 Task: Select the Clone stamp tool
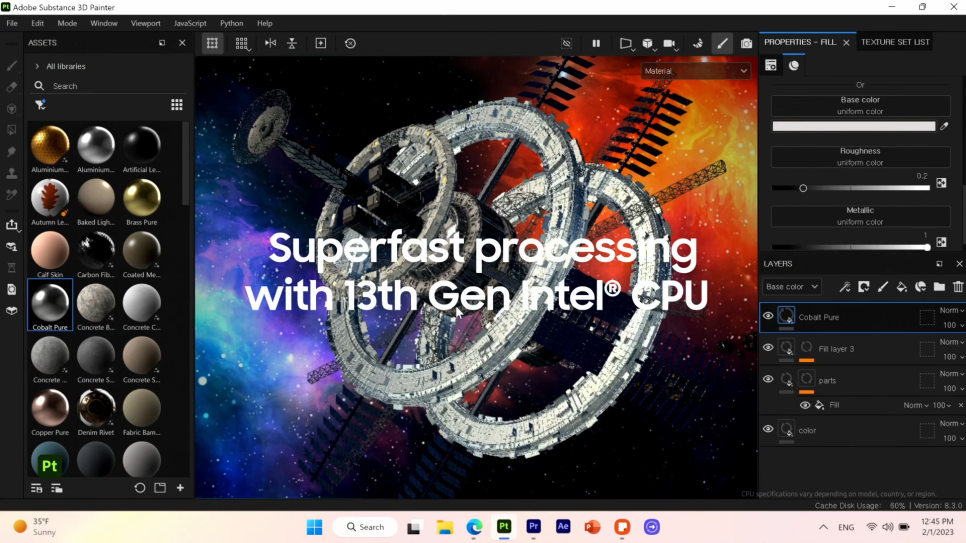(12, 173)
